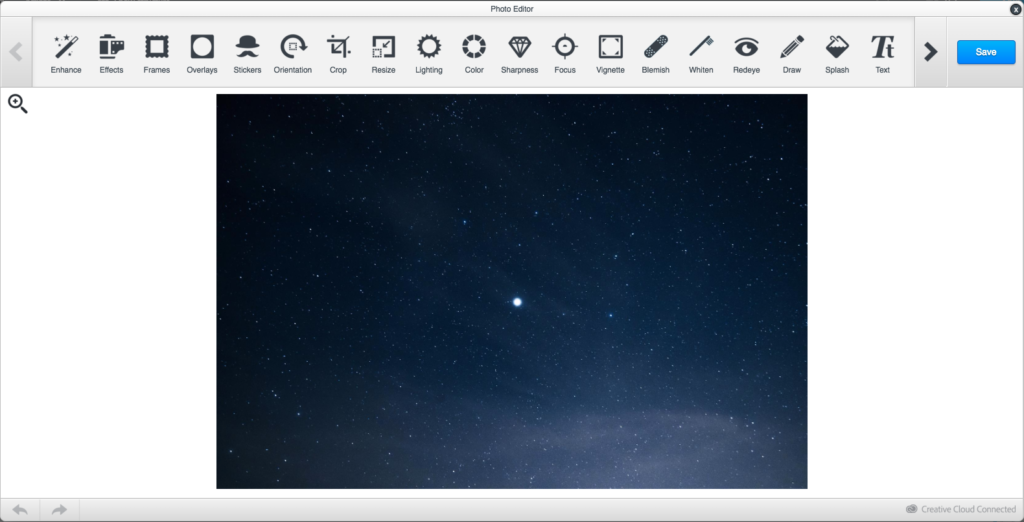Click the starry night photo canvas
Screen dimensions: 1024x522
click(512, 291)
